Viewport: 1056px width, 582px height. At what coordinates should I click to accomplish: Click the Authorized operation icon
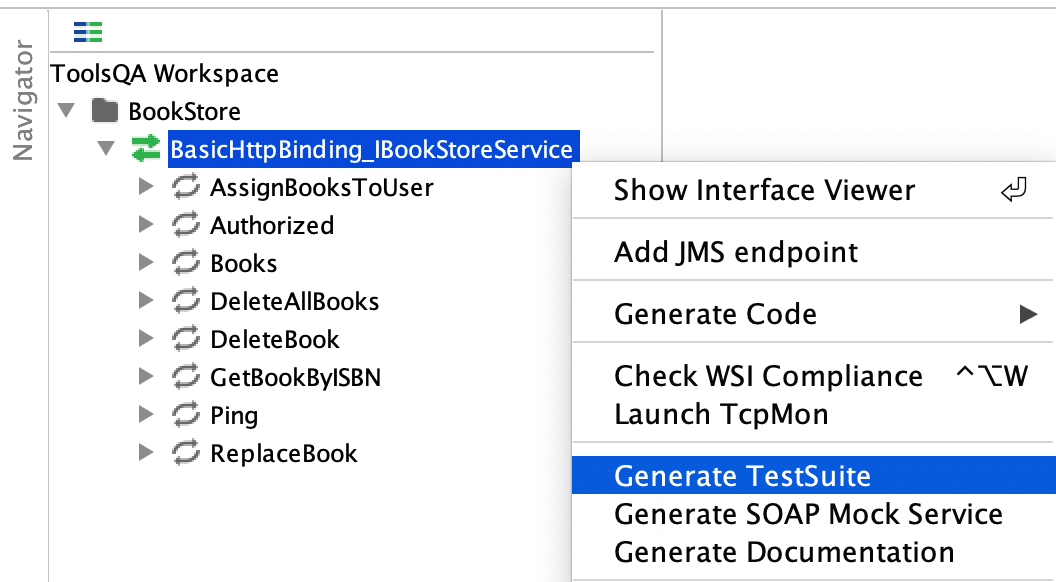185,224
